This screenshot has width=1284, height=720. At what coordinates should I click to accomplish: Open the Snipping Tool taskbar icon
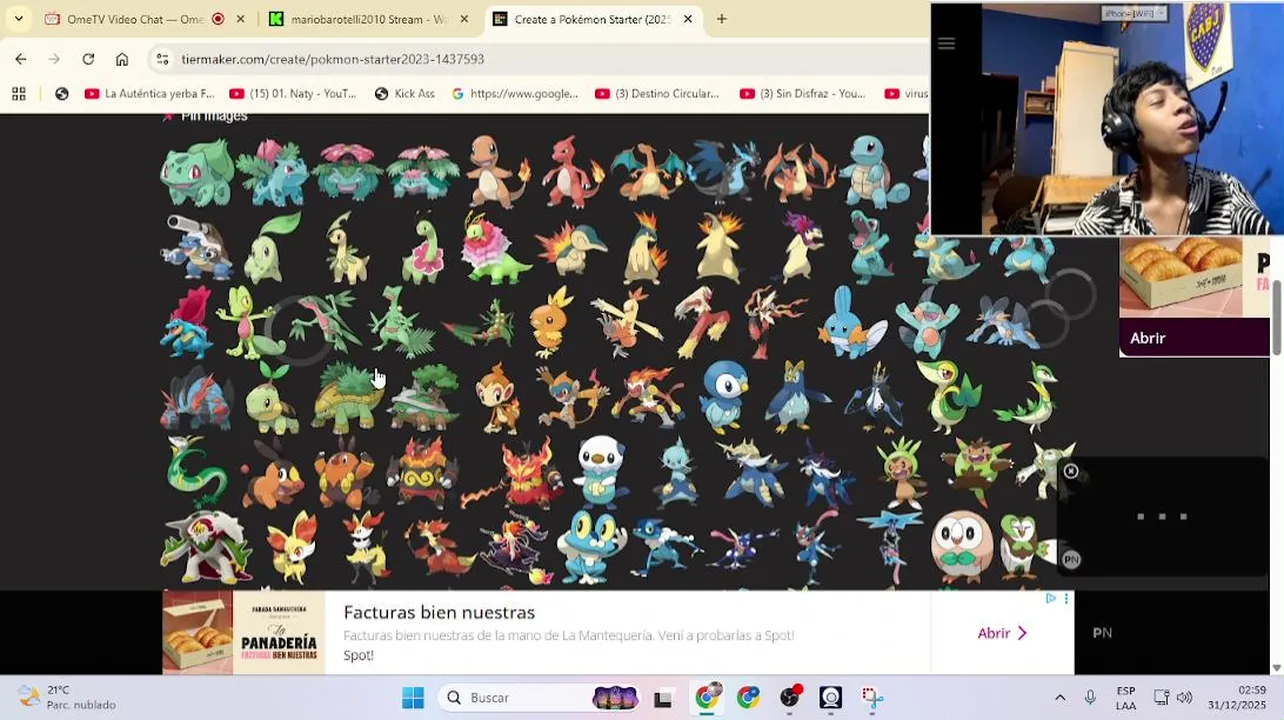pos(871,697)
